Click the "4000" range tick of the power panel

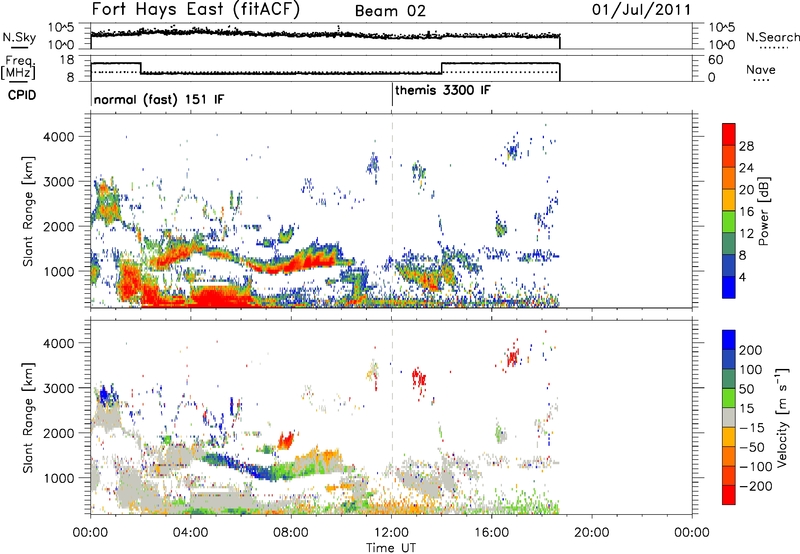[x=58, y=137]
